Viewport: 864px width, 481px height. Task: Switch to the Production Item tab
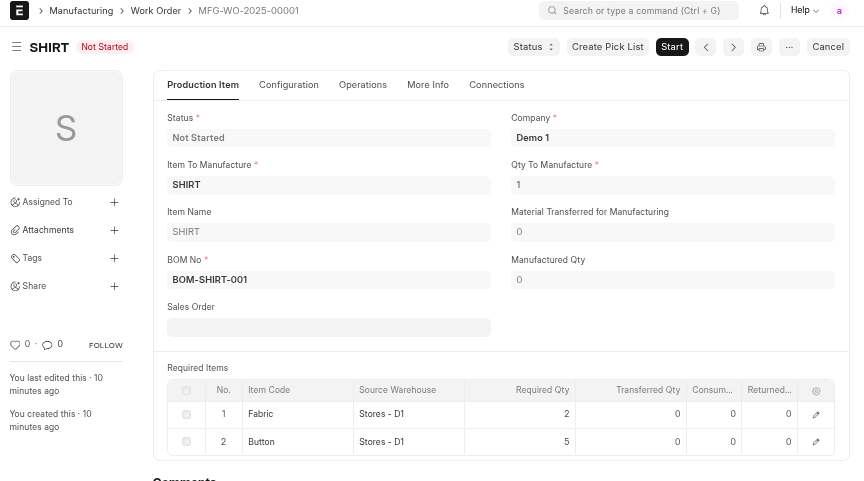click(203, 85)
